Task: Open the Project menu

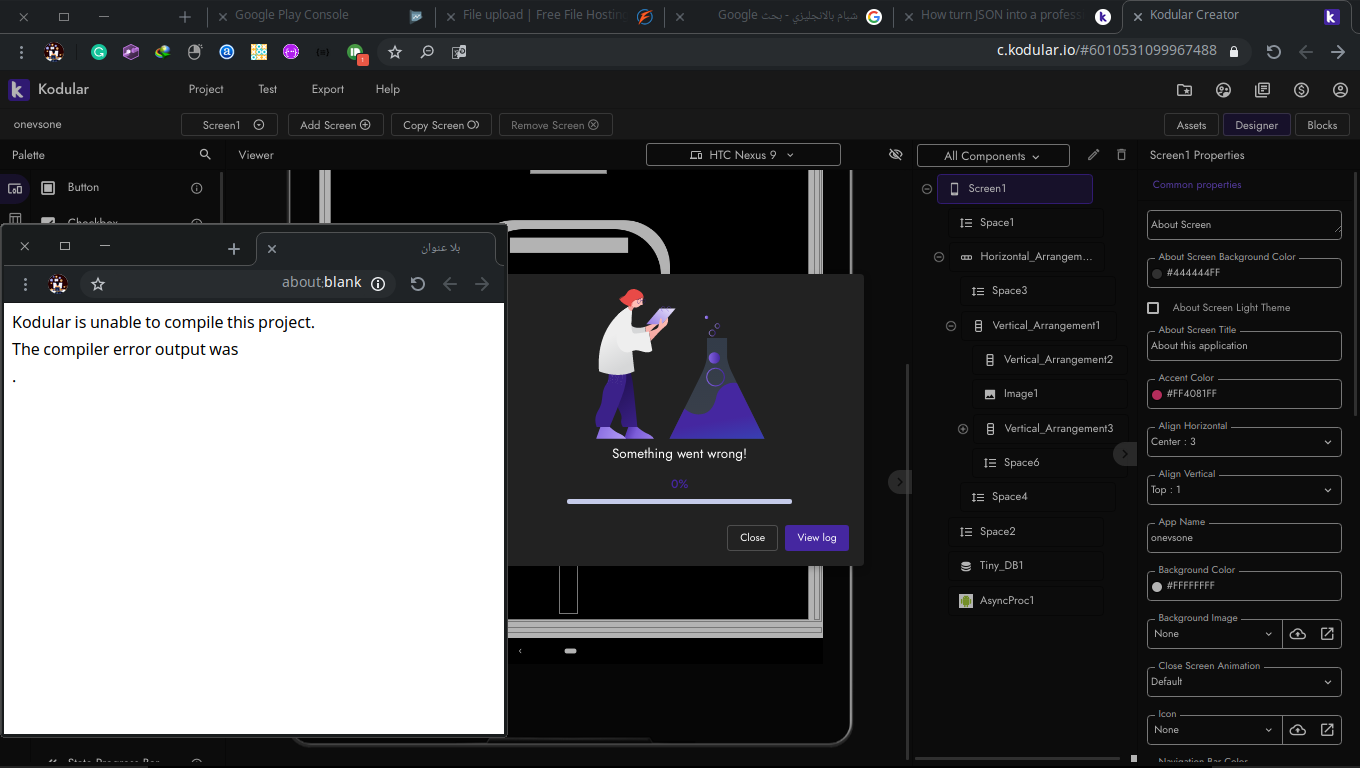Action: 205,89
